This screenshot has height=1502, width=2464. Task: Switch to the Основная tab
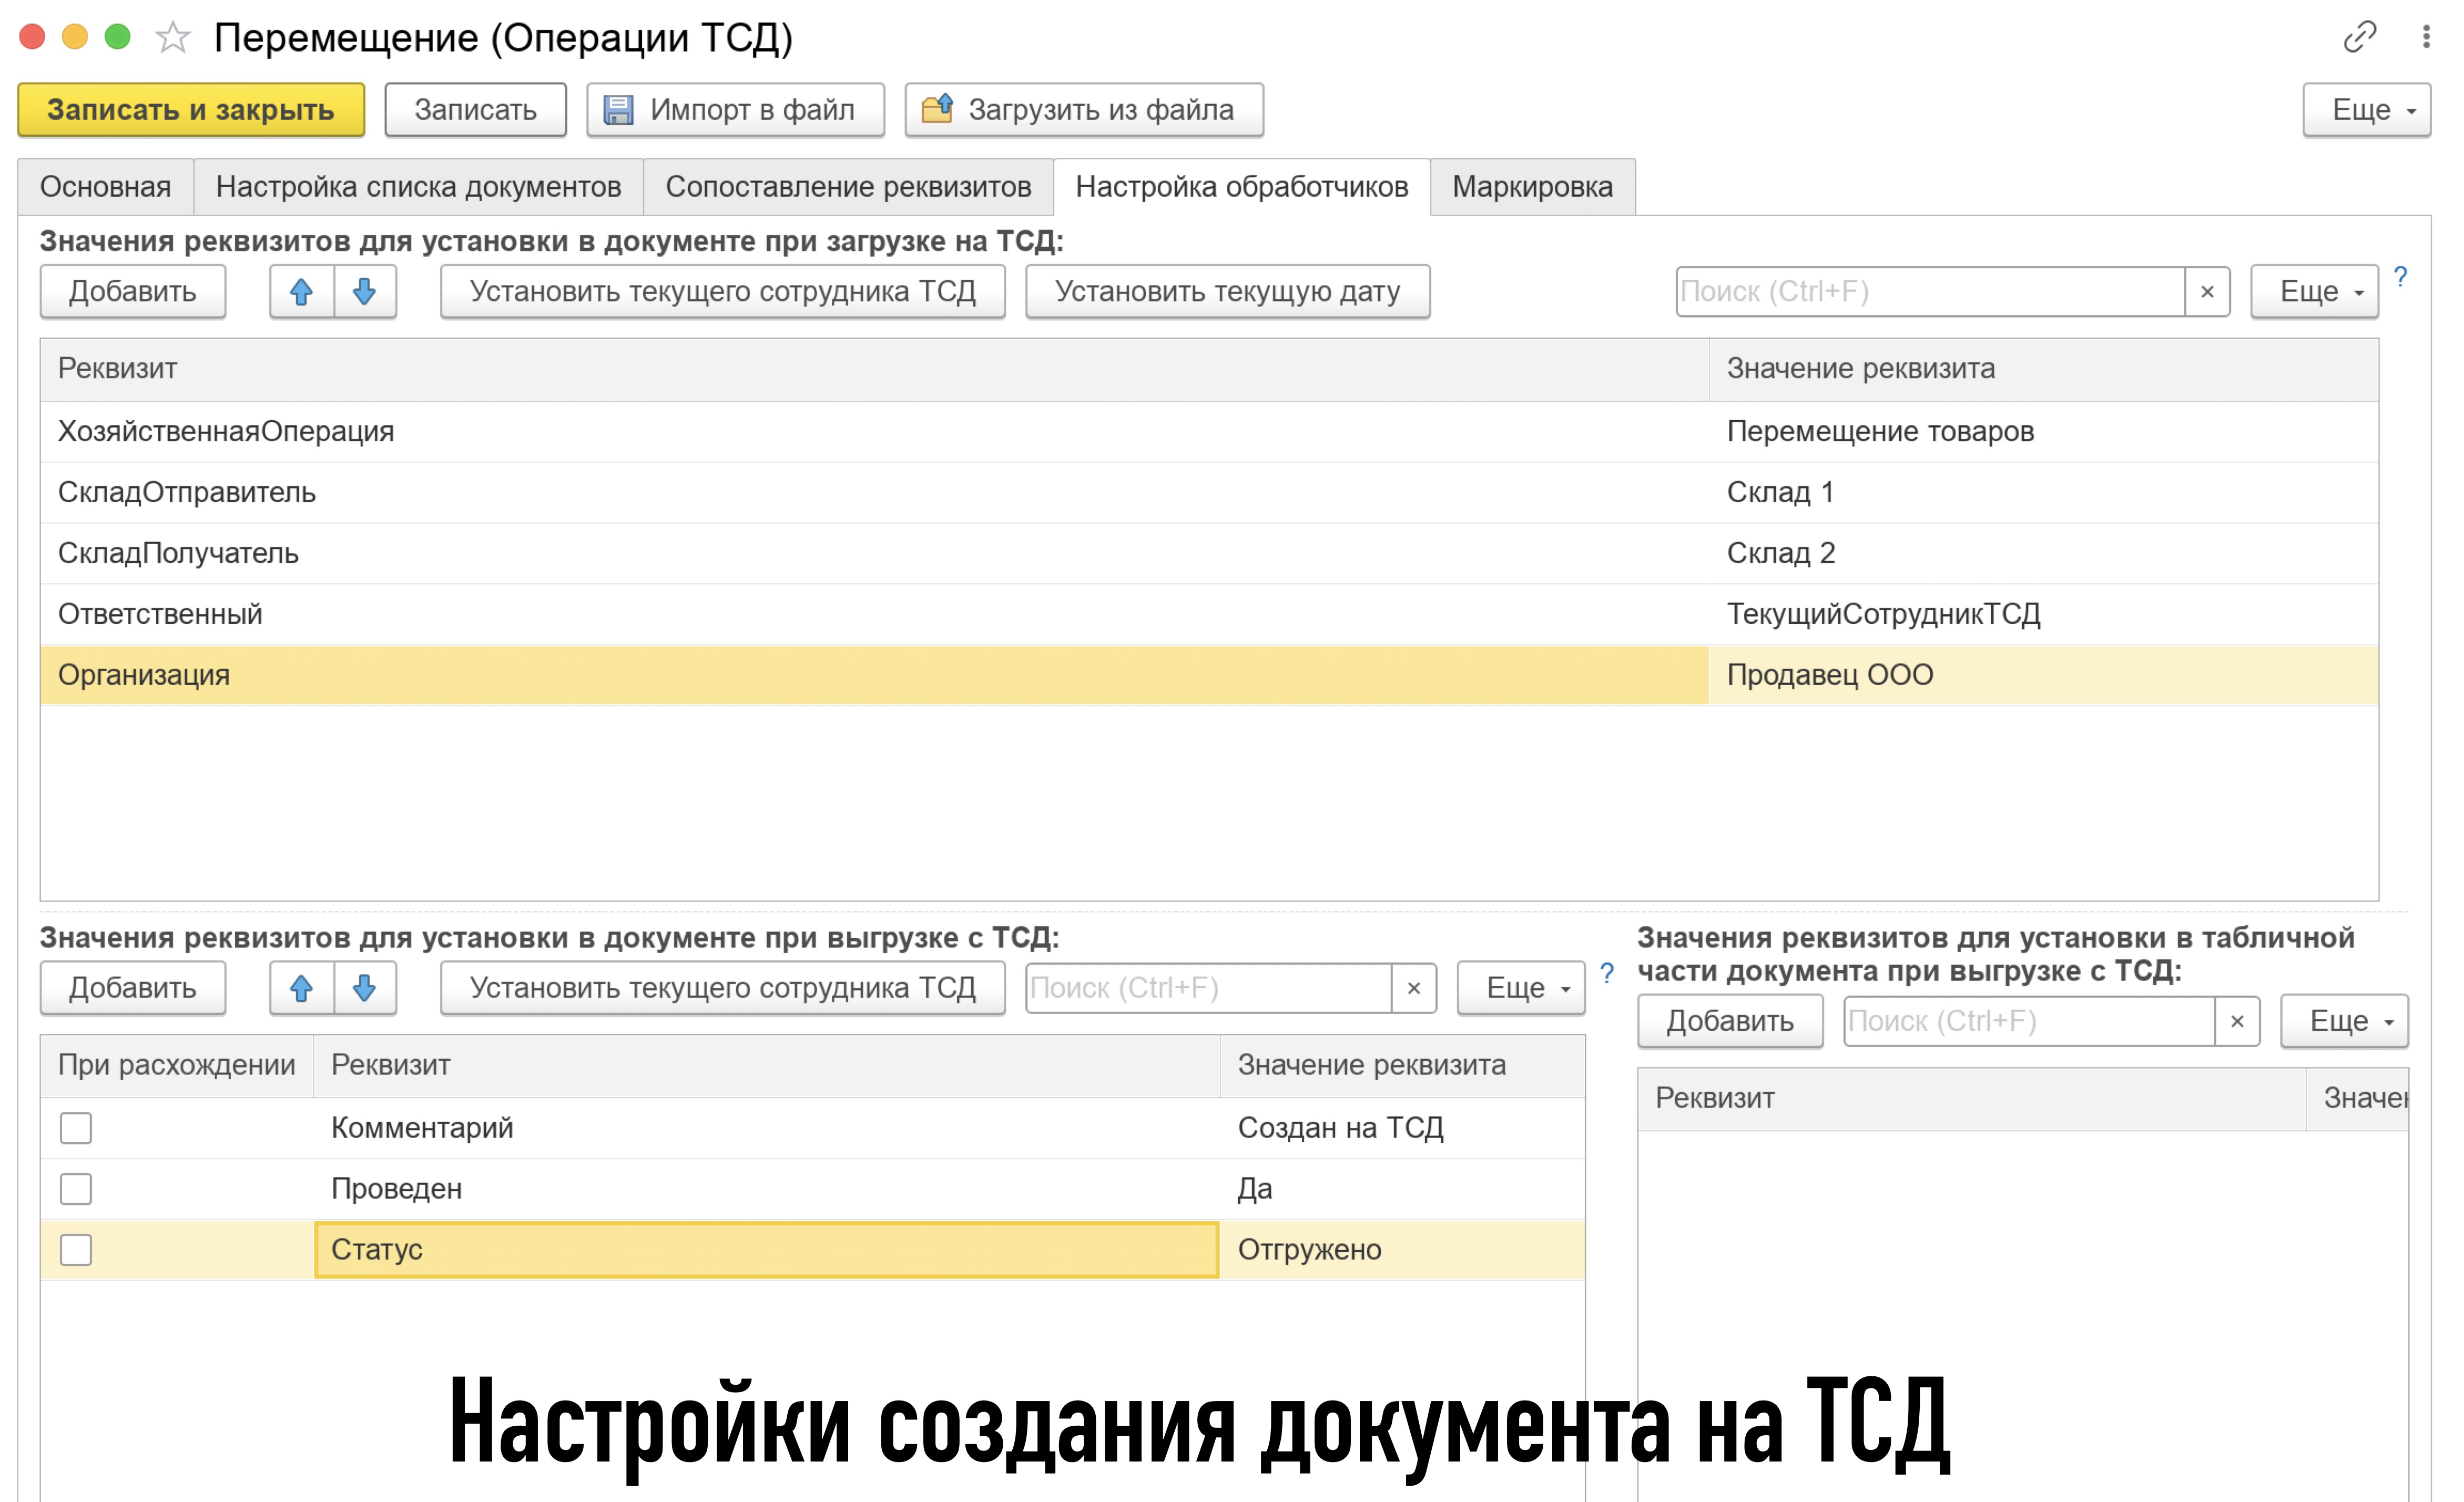point(106,187)
